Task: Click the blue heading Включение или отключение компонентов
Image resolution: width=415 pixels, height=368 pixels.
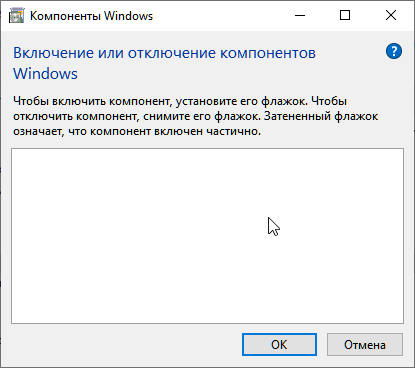Action: pos(164,53)
